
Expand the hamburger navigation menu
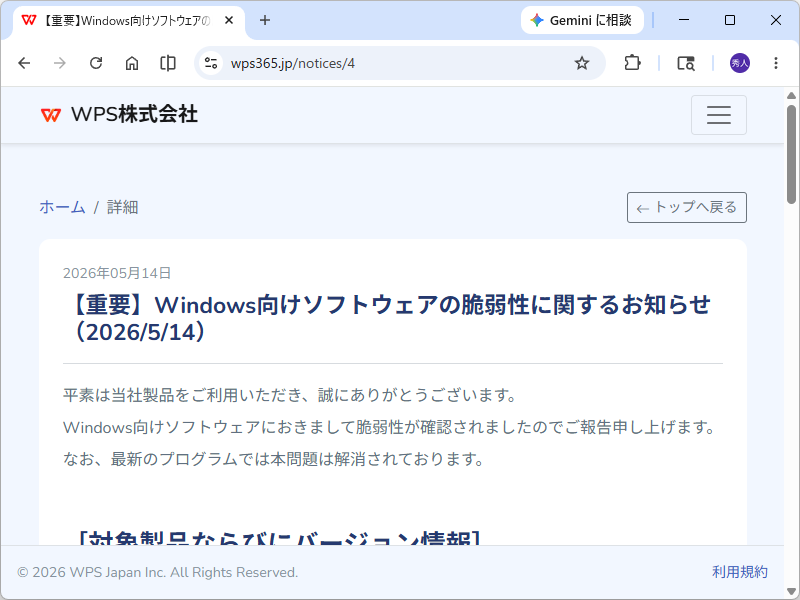click(x=719, y=115)
